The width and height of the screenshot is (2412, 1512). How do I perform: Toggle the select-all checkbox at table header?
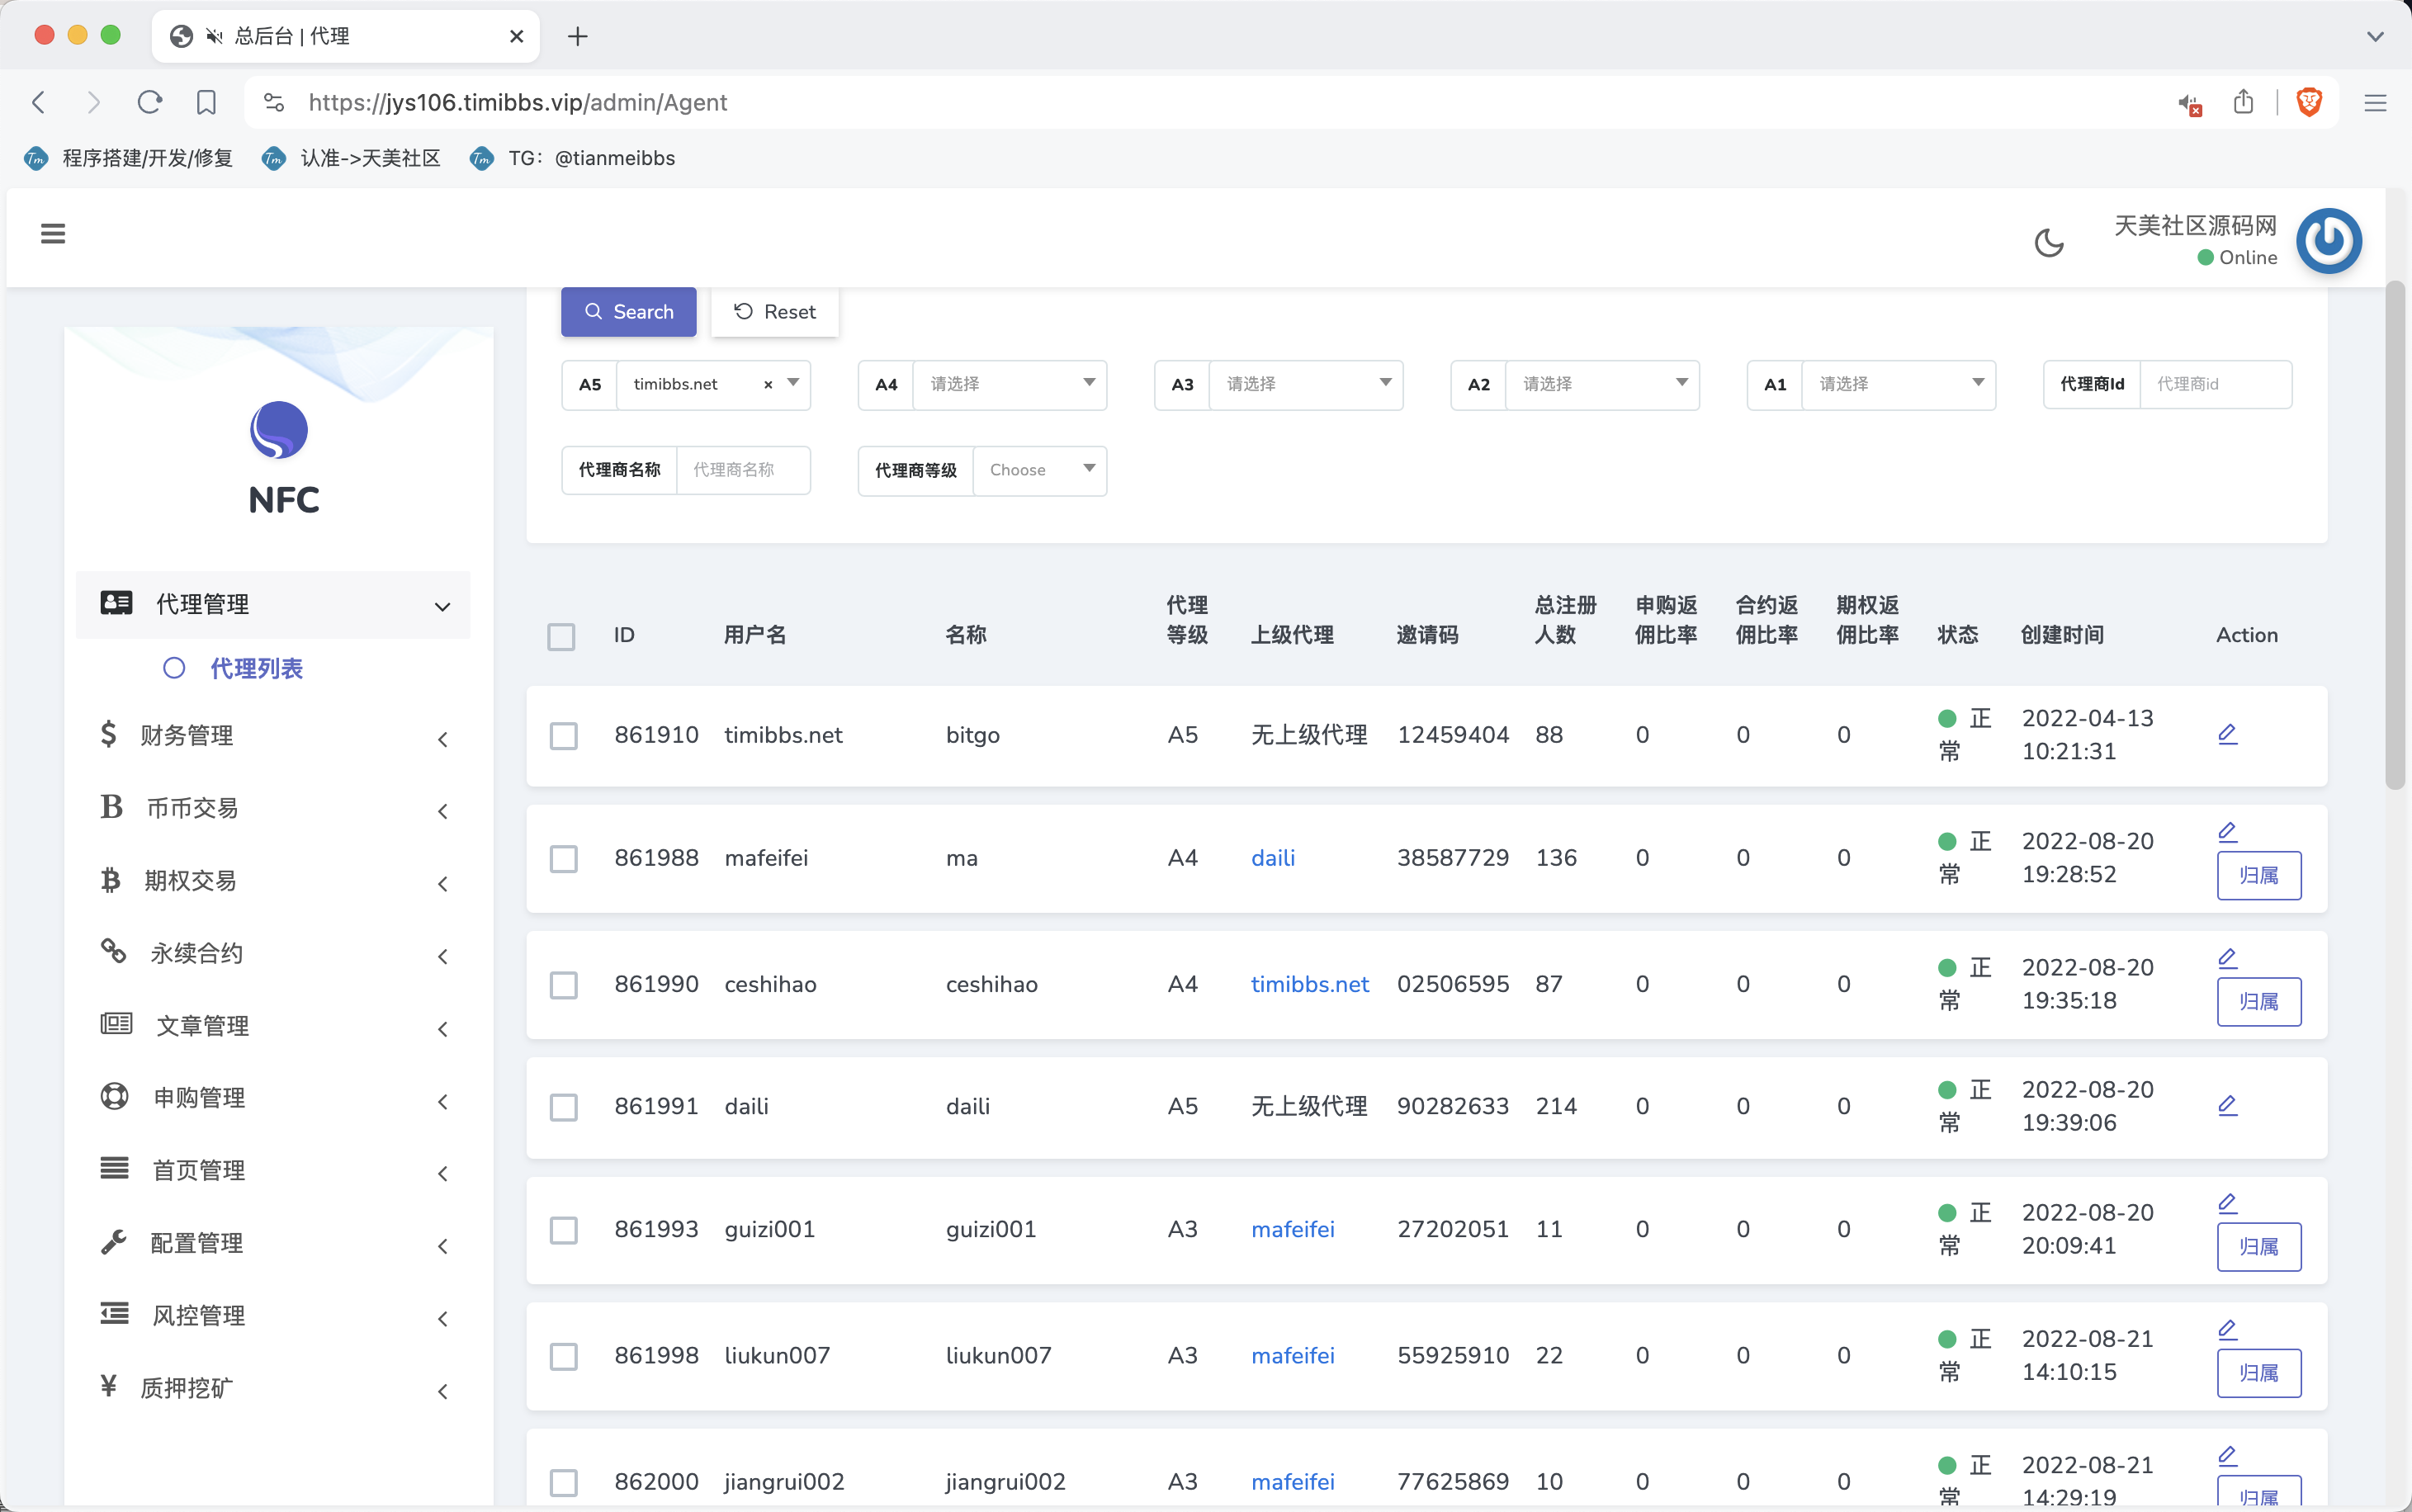pyautogui.click(x=560, y=636)
